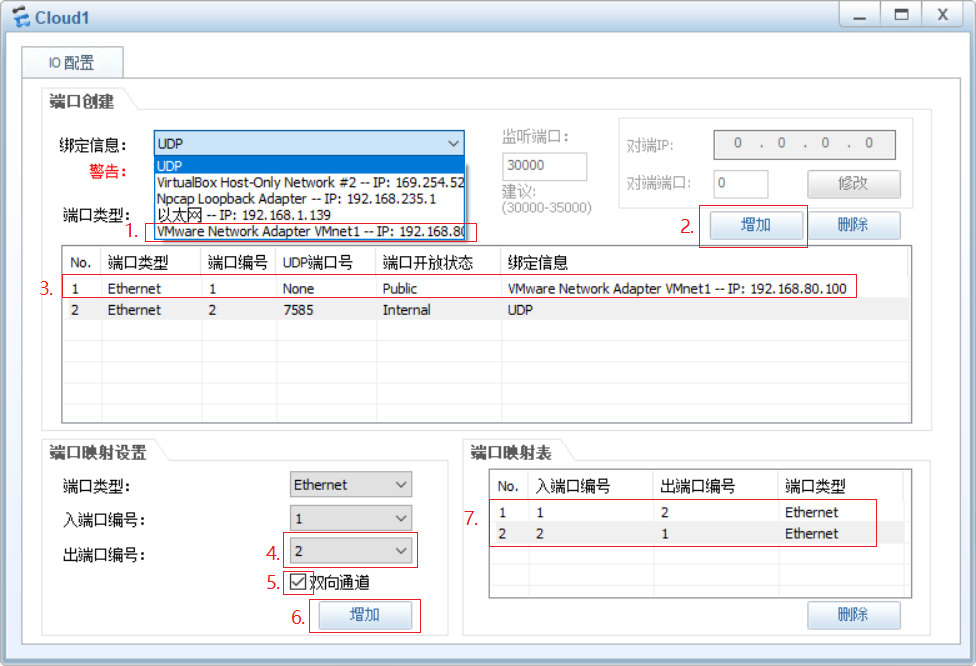Screen dimensions: 976x666
Task: Choose VirtualBox Host-Only Network #2 option
Action: (309, 182)
